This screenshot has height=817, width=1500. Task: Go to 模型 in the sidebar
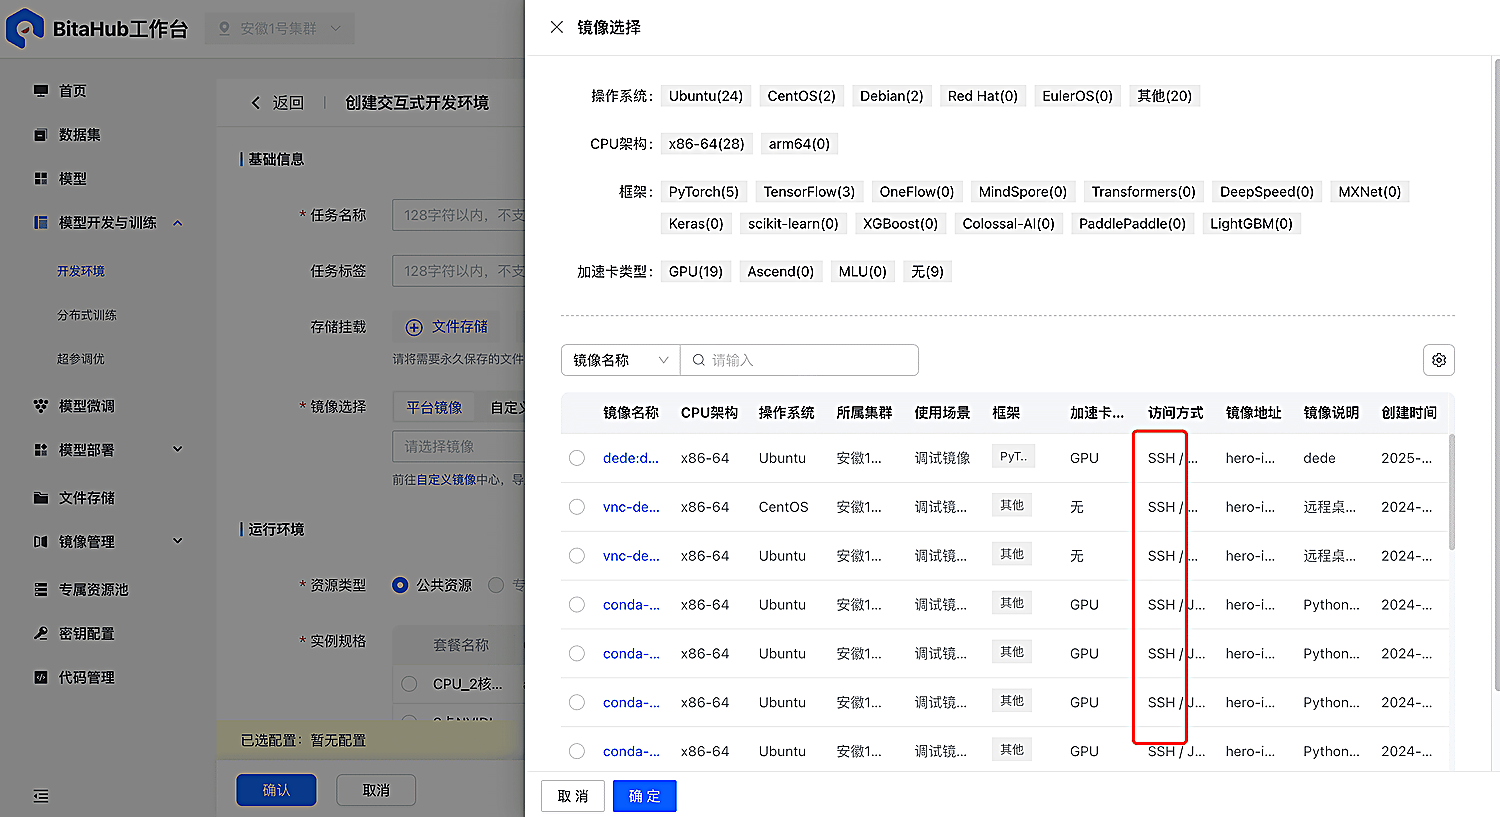[x=72, y=179]
